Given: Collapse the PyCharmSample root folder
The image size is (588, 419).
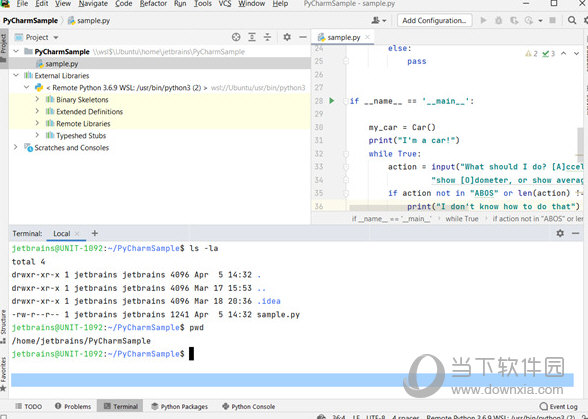Looking at the screenshot, I should coord(16,51).
